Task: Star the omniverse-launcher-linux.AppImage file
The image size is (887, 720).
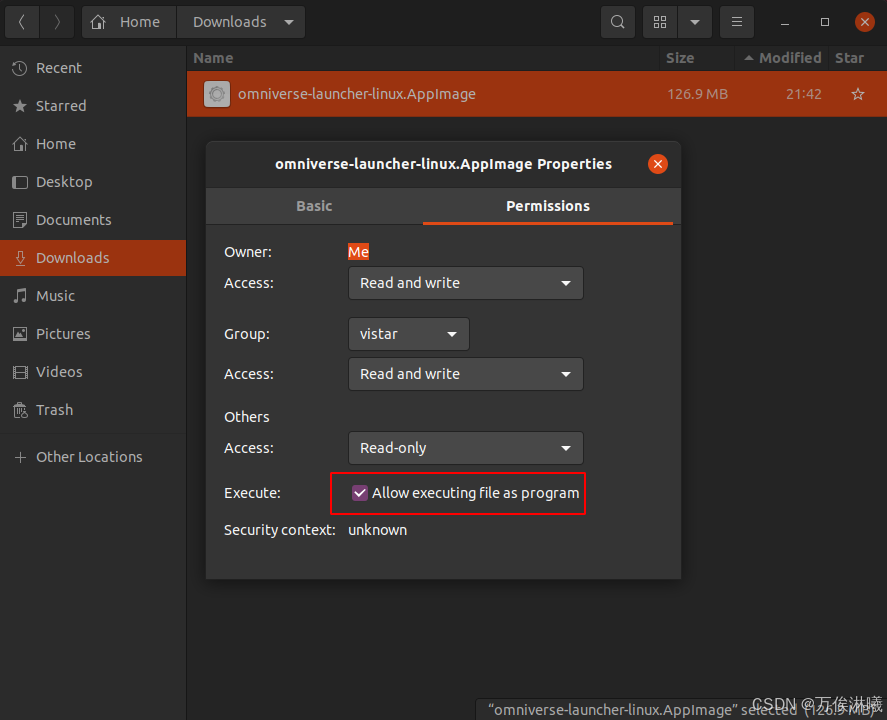Action: pyautogui.click(x=858, y=94)
